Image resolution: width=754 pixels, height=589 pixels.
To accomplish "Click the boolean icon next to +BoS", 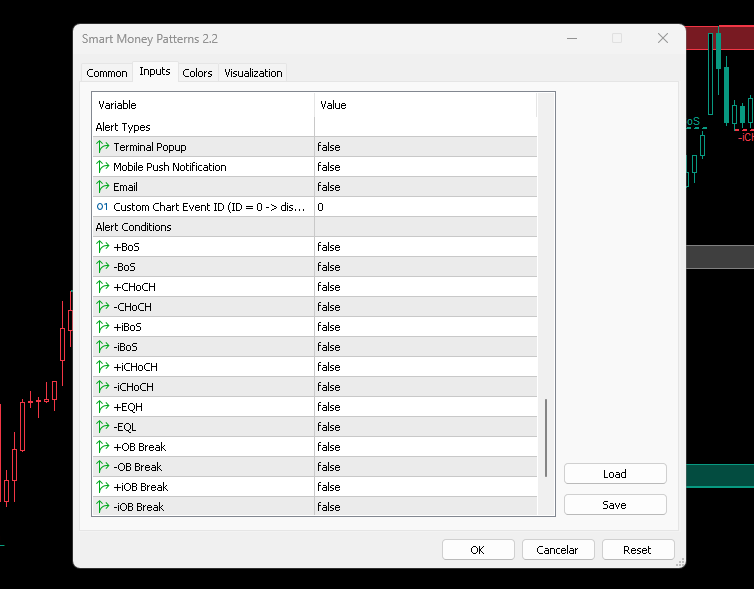I will [102, 247].
